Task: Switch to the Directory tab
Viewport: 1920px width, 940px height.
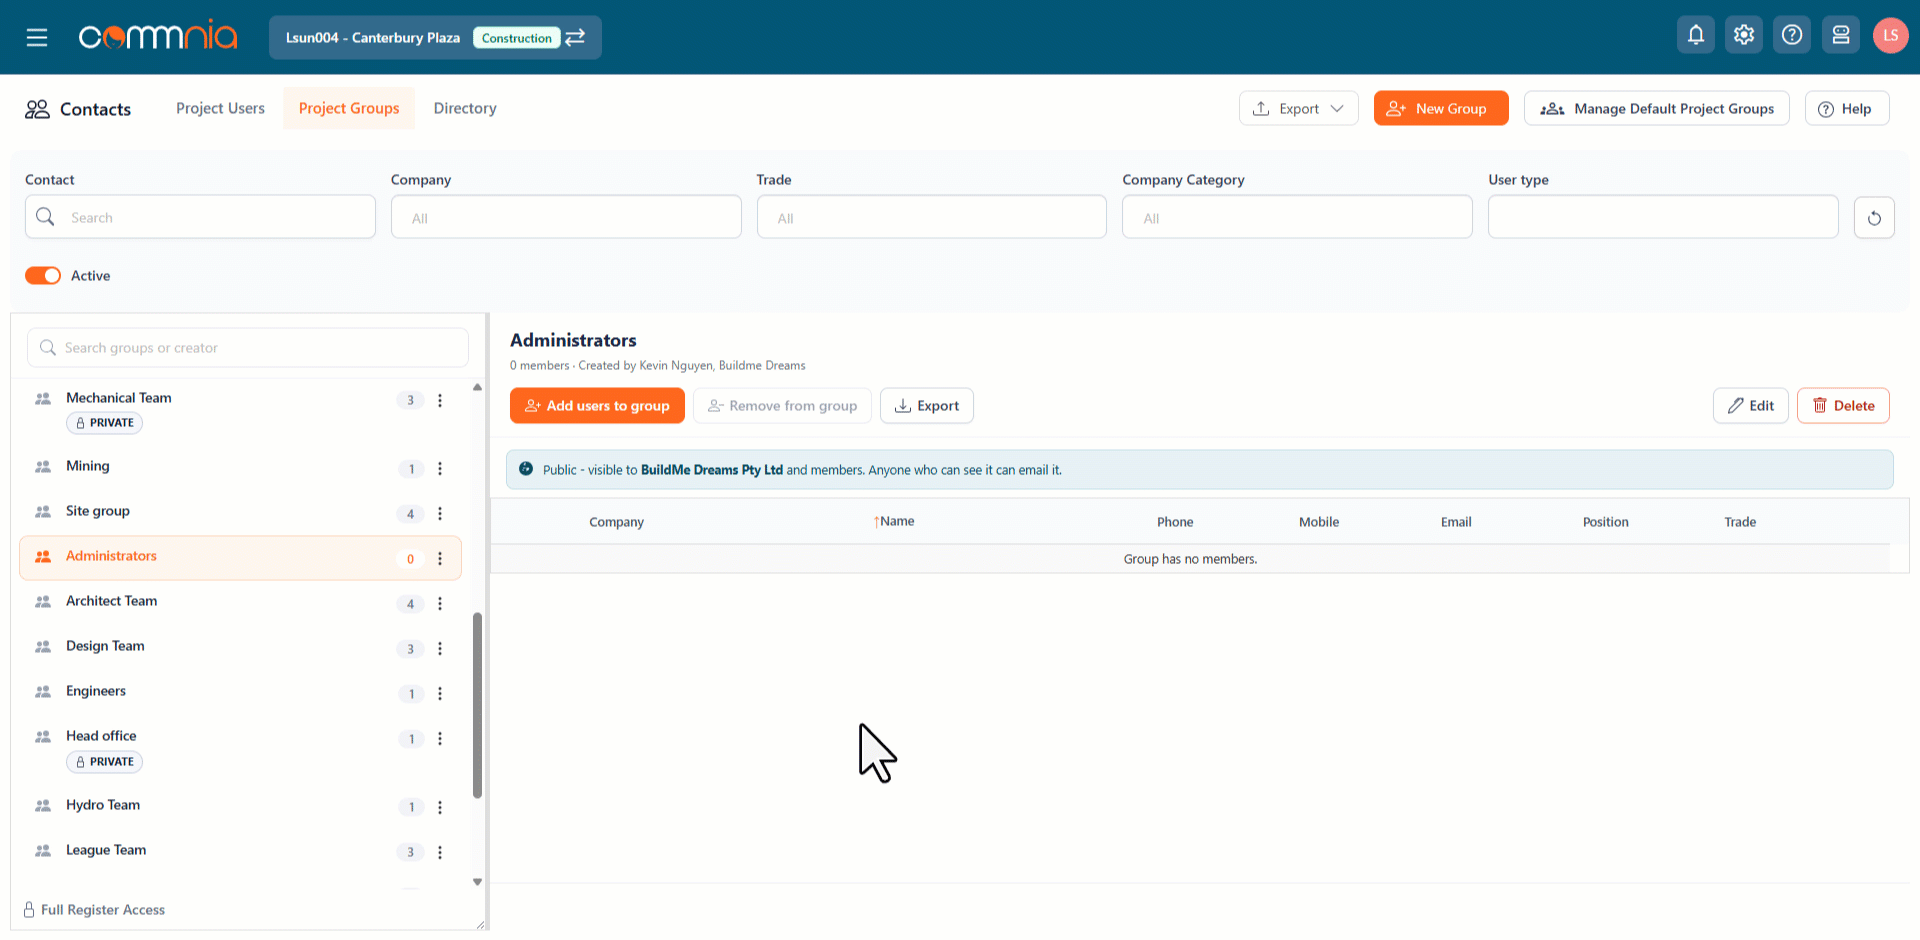Action: [465, 108]
